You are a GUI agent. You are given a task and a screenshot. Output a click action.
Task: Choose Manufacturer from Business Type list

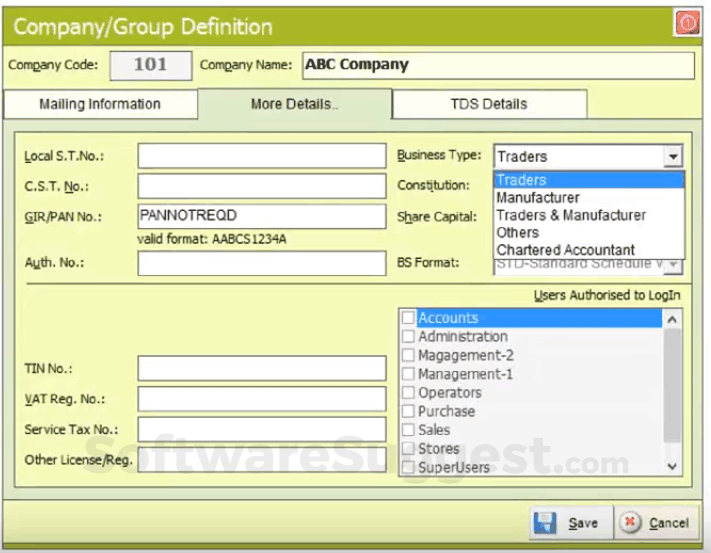coord(538,198)
